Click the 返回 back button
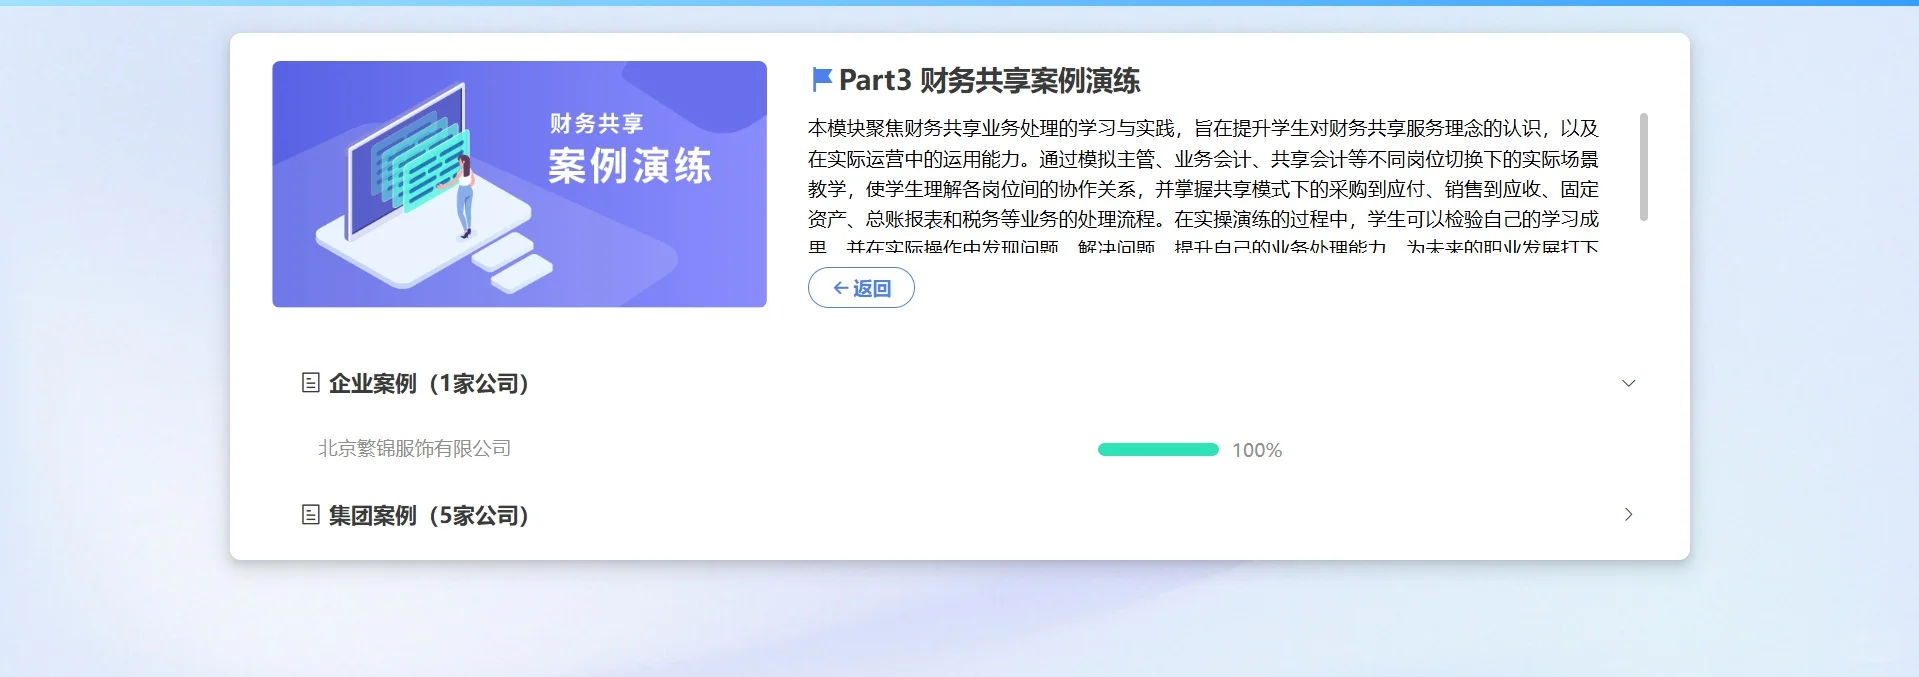This screenshot has width=1919, height=677. [861, 288]
